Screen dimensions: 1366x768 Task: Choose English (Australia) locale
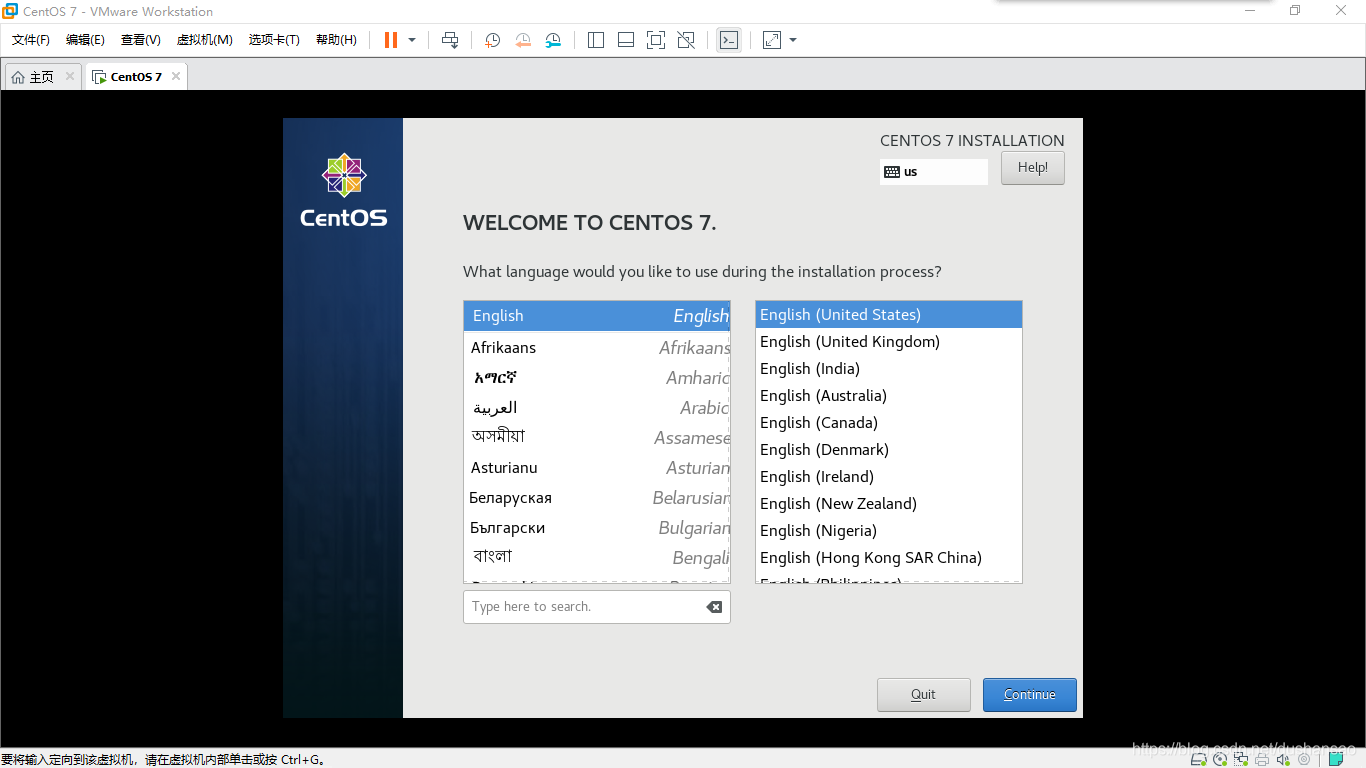pos(889,396)
